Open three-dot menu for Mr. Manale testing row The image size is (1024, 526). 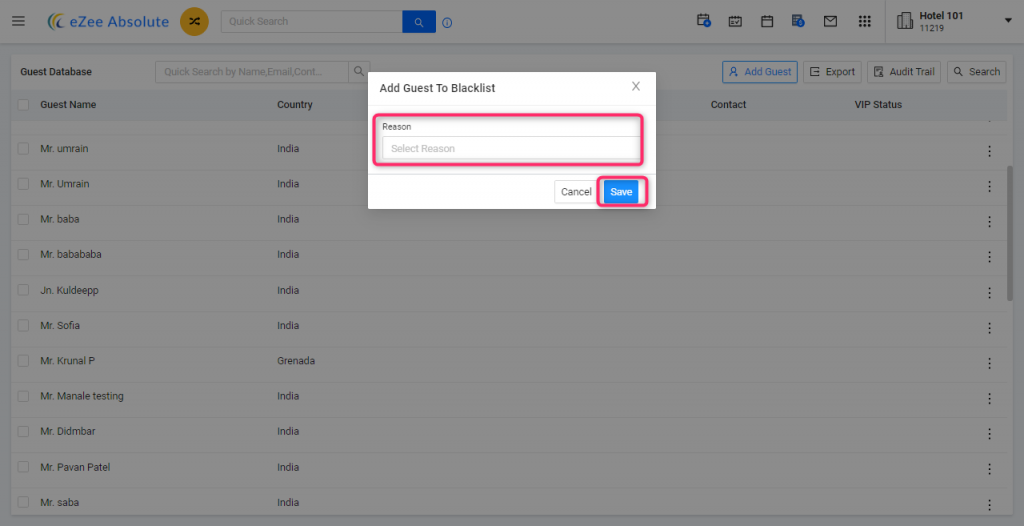pos(989,398)
